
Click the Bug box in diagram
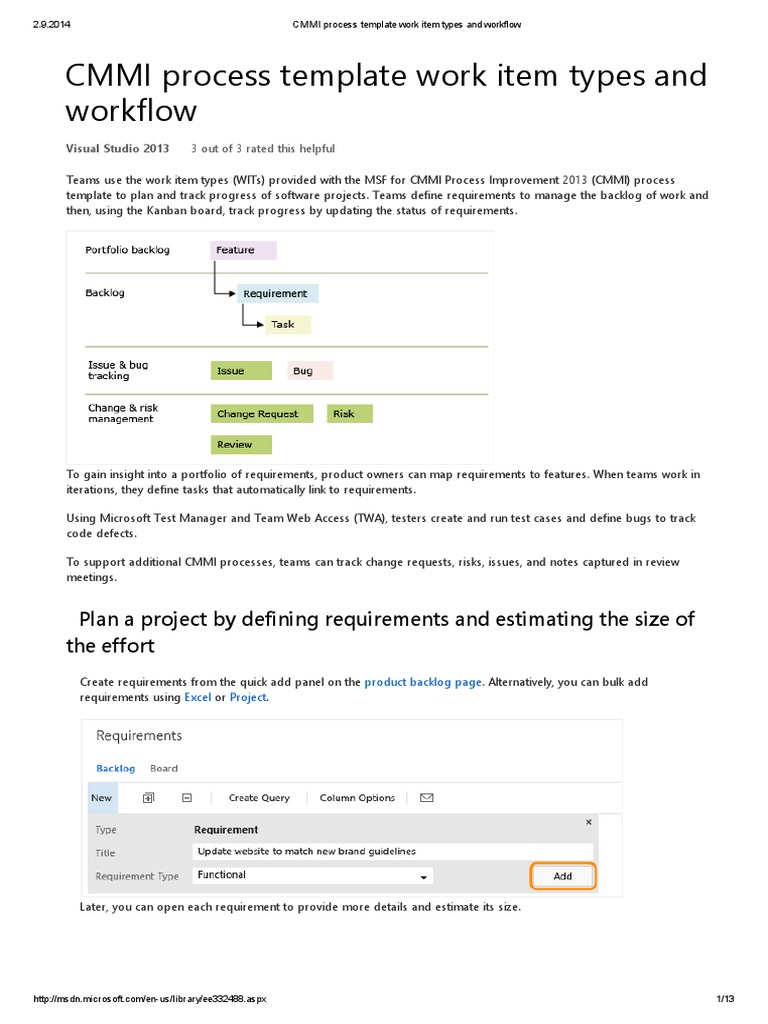point(309,371)
